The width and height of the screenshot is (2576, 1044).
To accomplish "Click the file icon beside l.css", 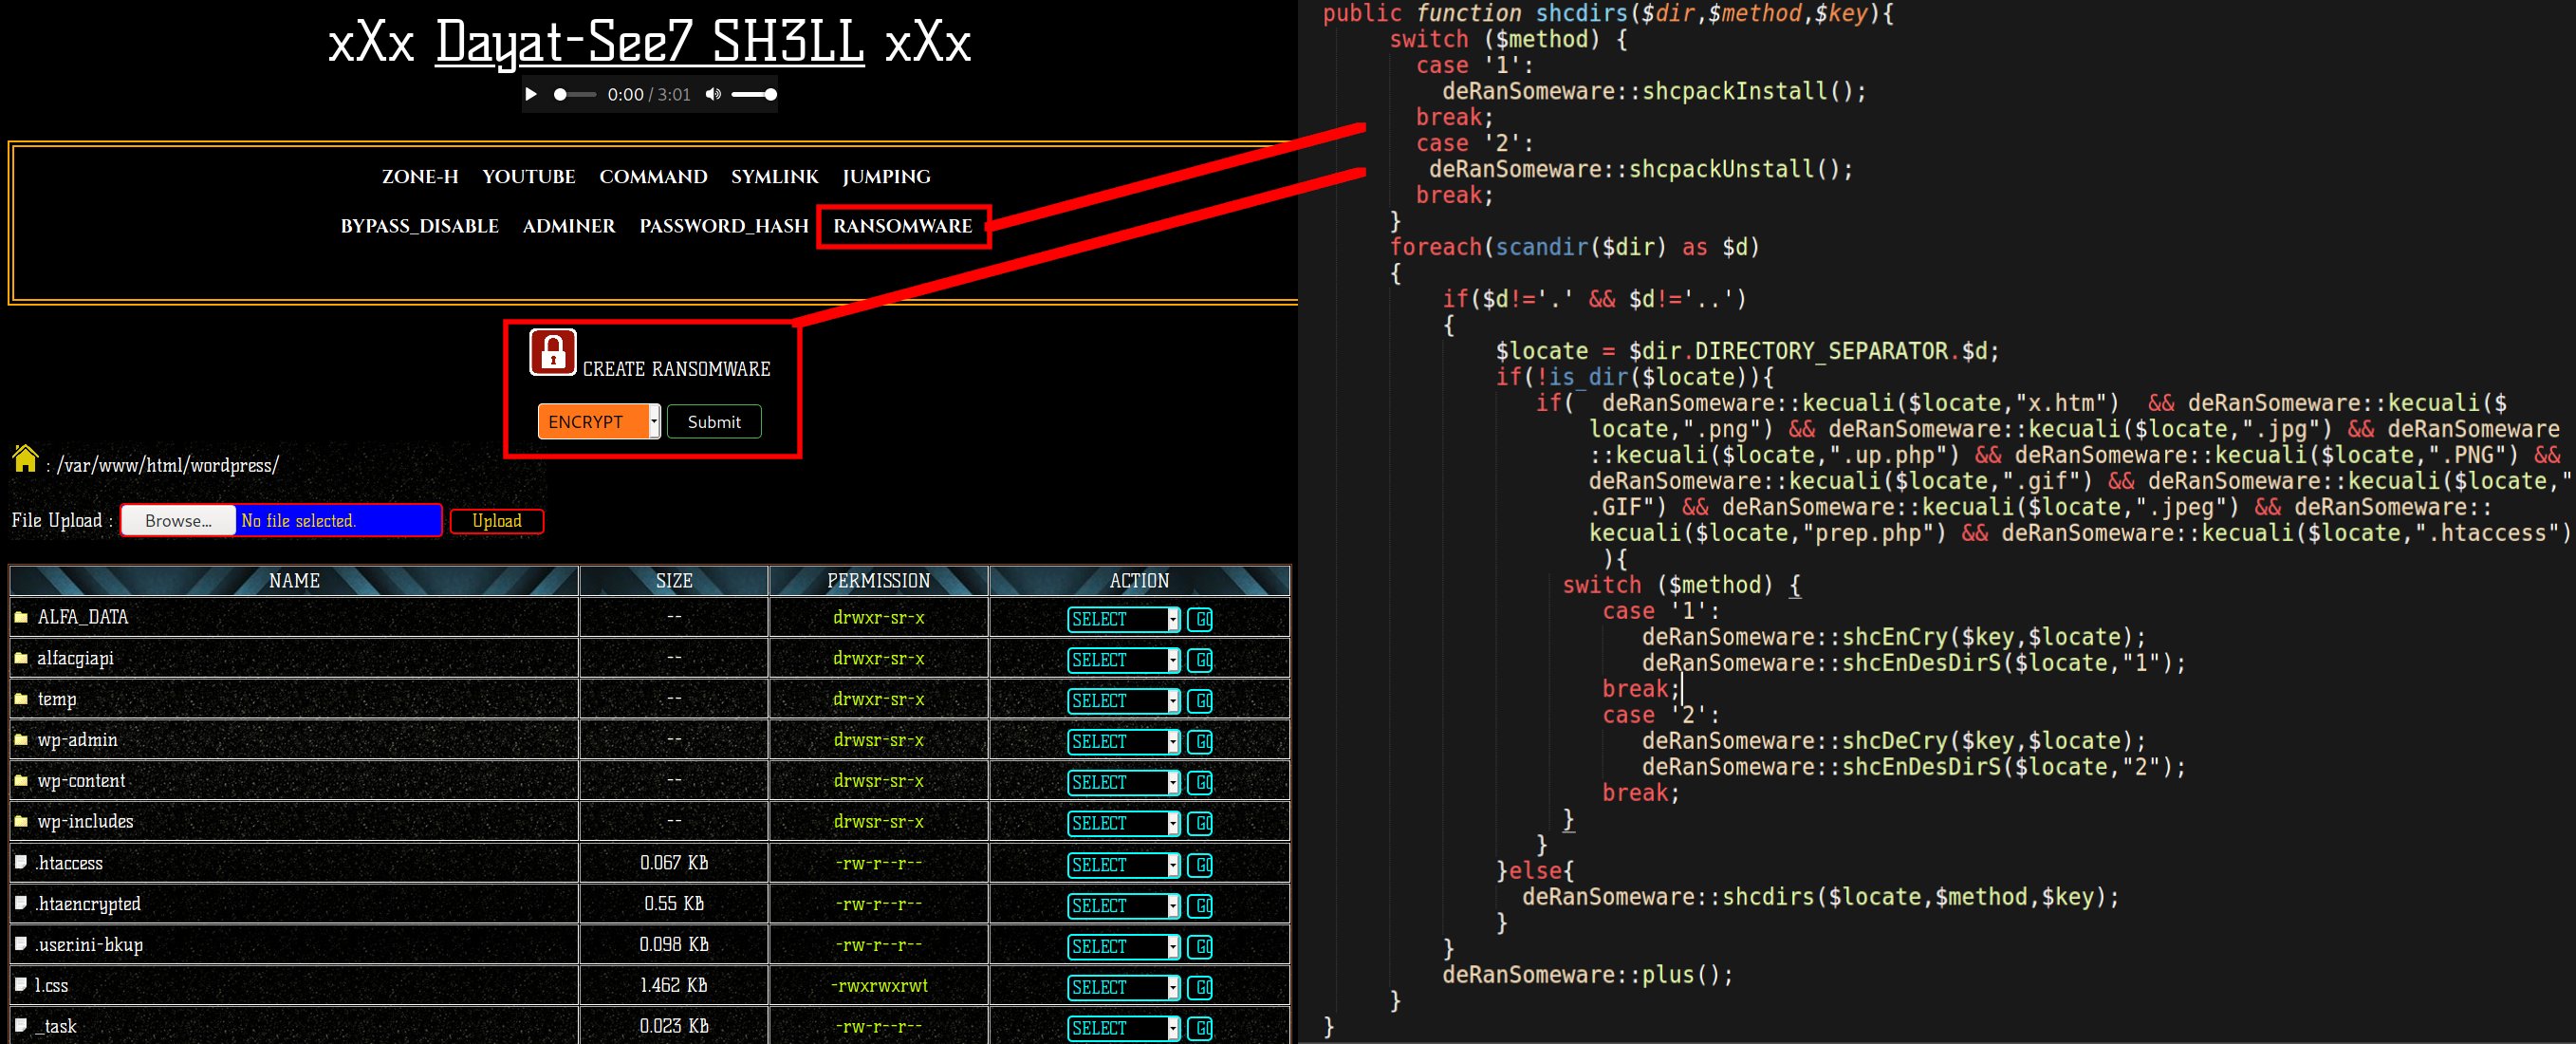I will [x=21, y=986].
